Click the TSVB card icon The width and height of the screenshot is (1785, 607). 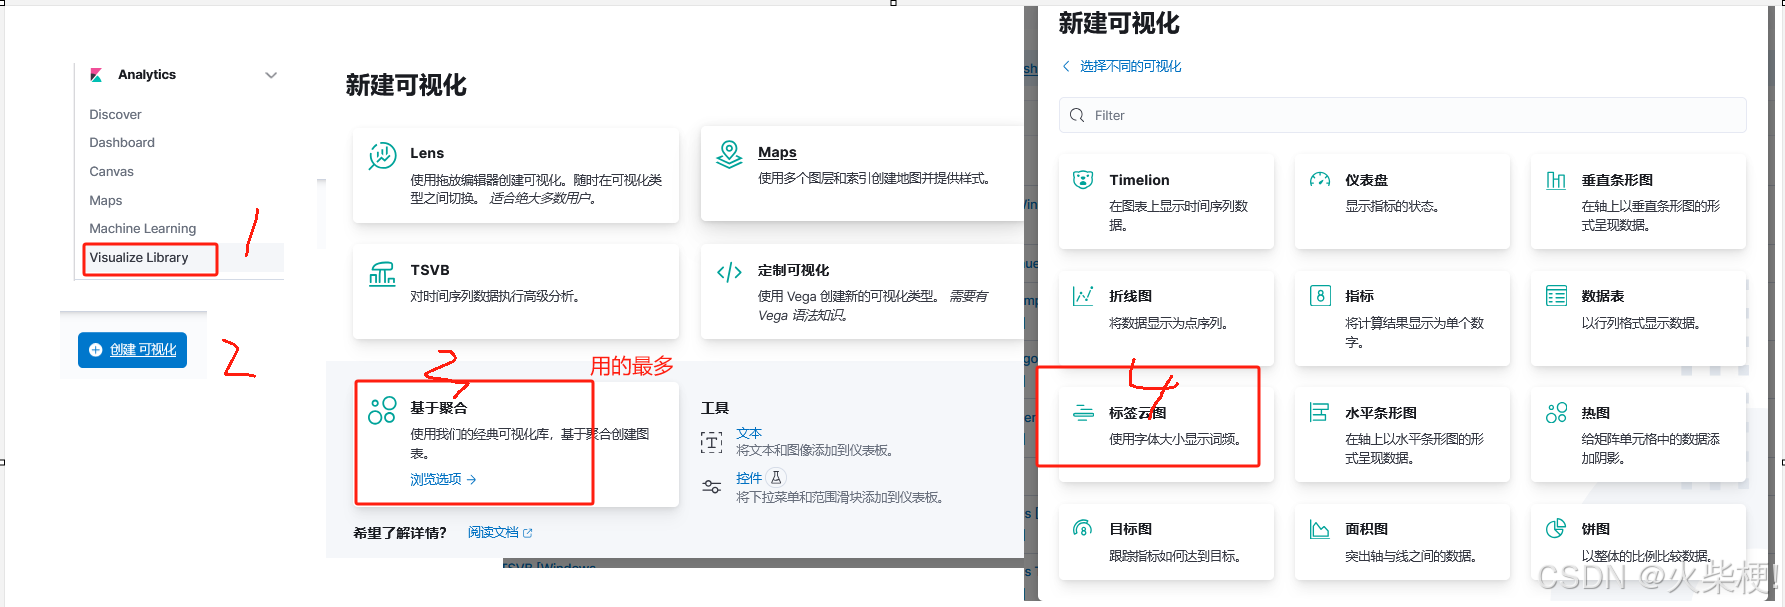382,273
